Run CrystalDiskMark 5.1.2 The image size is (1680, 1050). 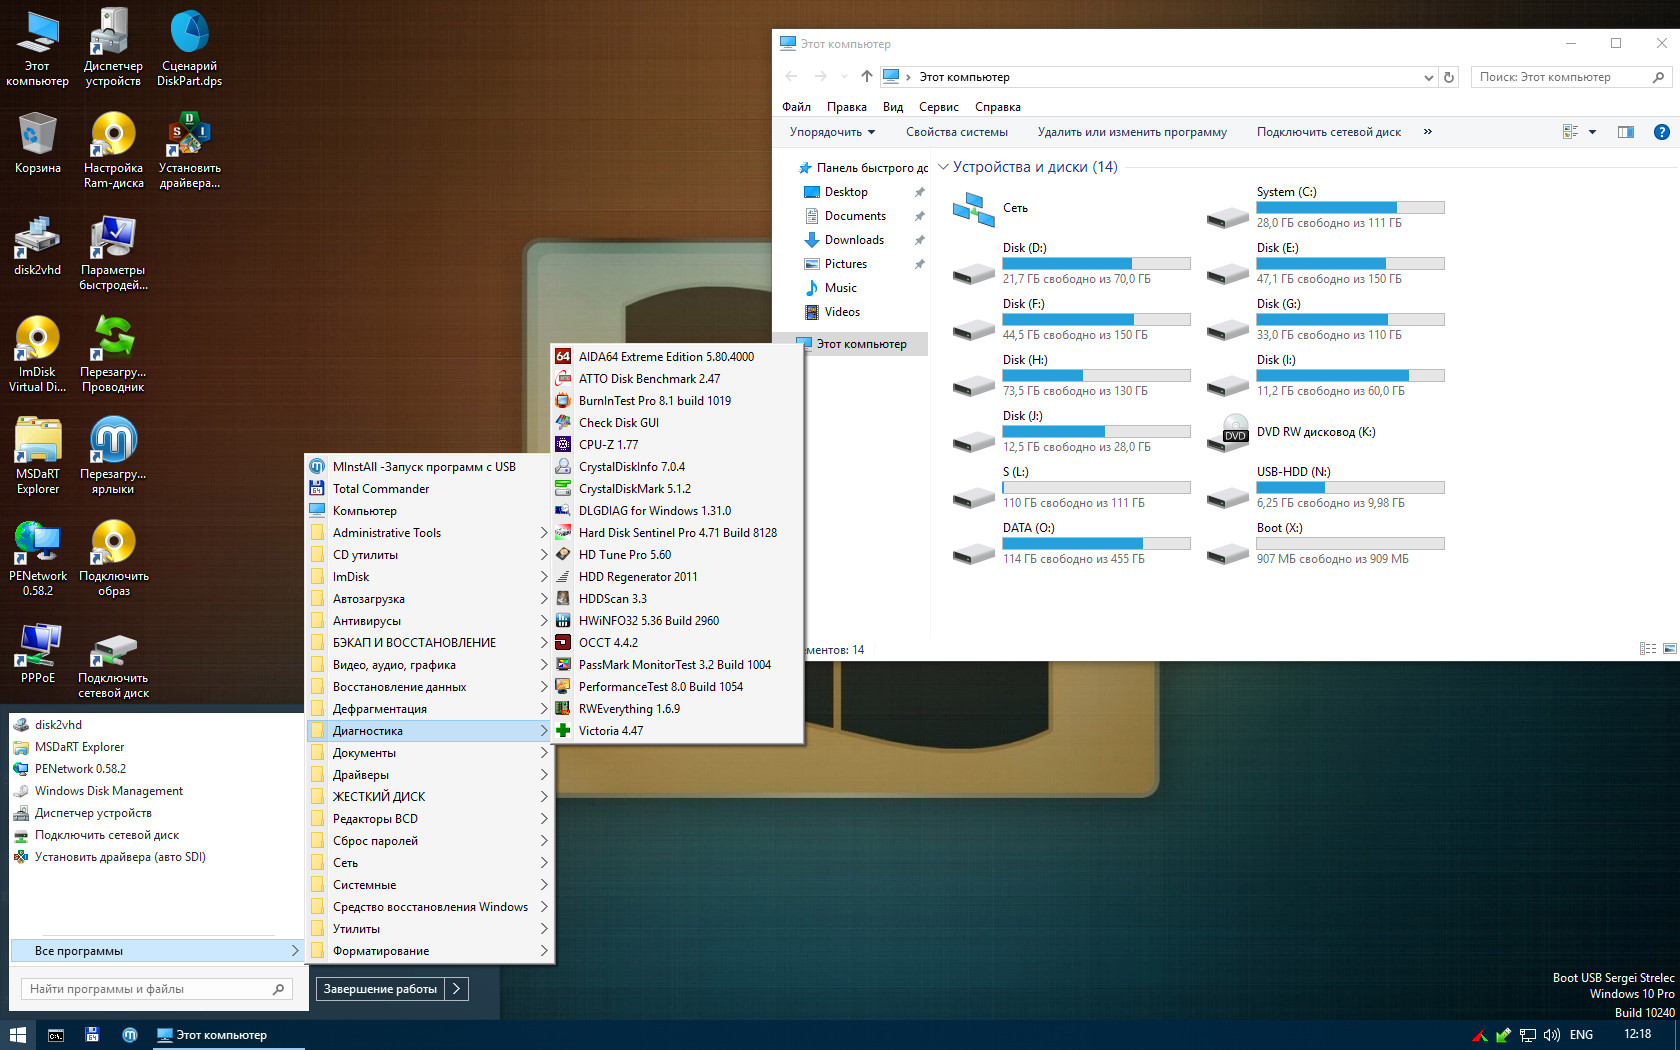point(677,489)
